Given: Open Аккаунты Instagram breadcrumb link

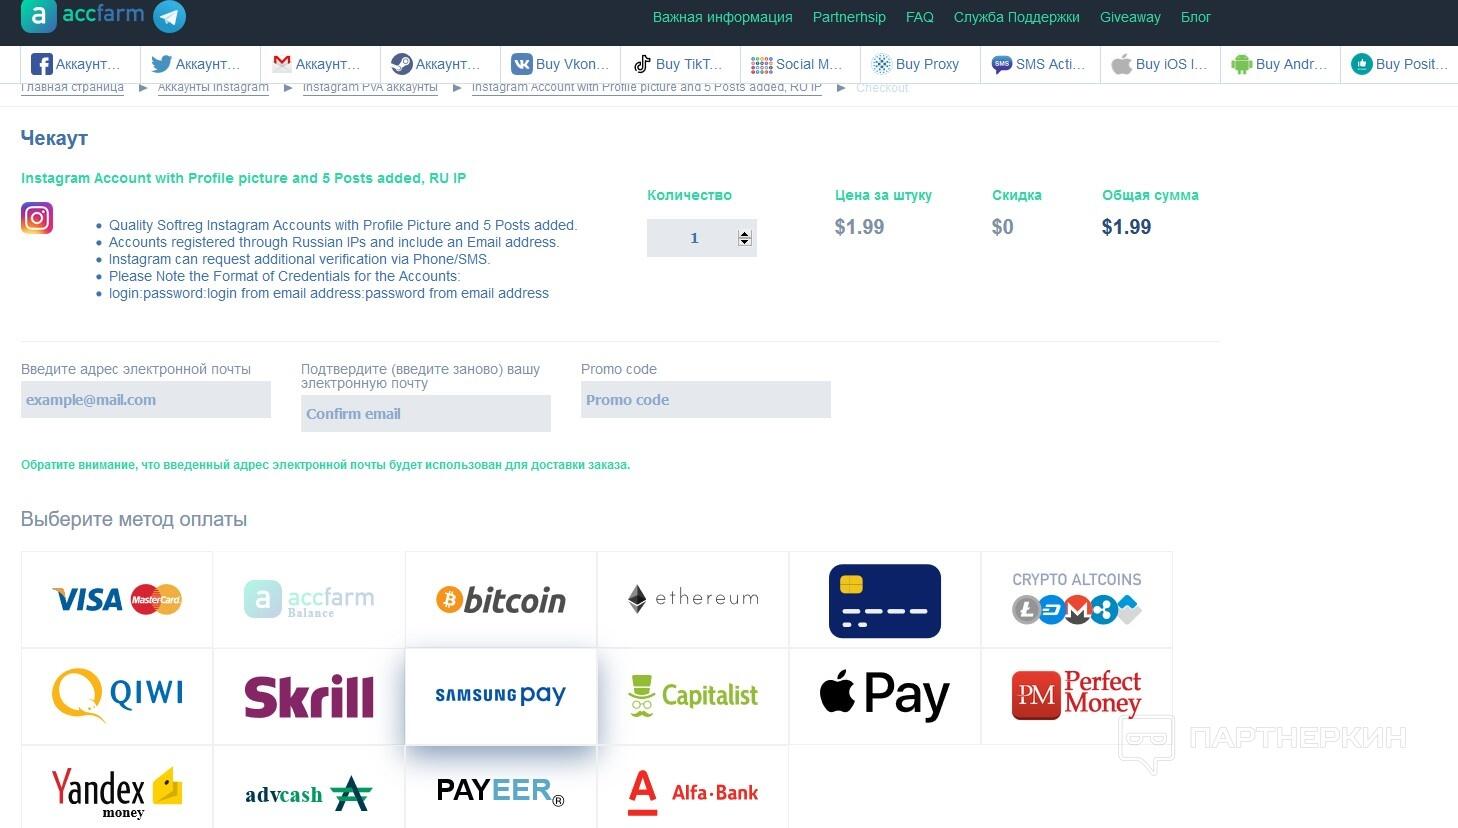Looking at the screenshot, I should click(213, 88).
